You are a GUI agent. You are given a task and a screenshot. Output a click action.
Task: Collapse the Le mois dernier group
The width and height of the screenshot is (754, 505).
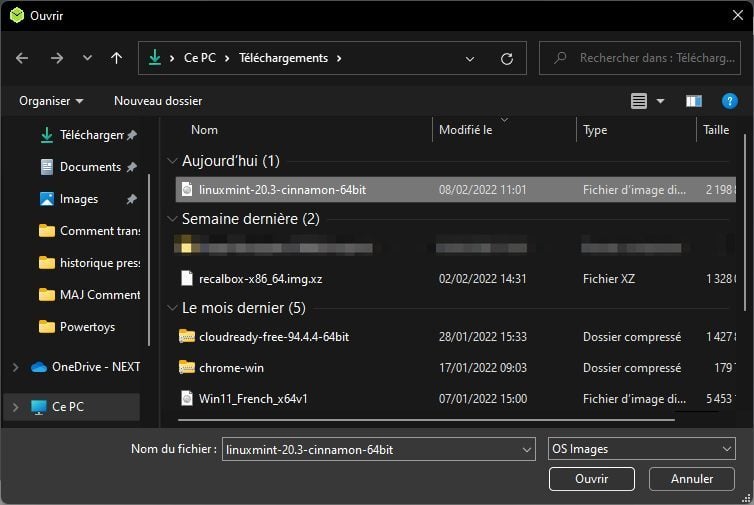pos(172,308)
